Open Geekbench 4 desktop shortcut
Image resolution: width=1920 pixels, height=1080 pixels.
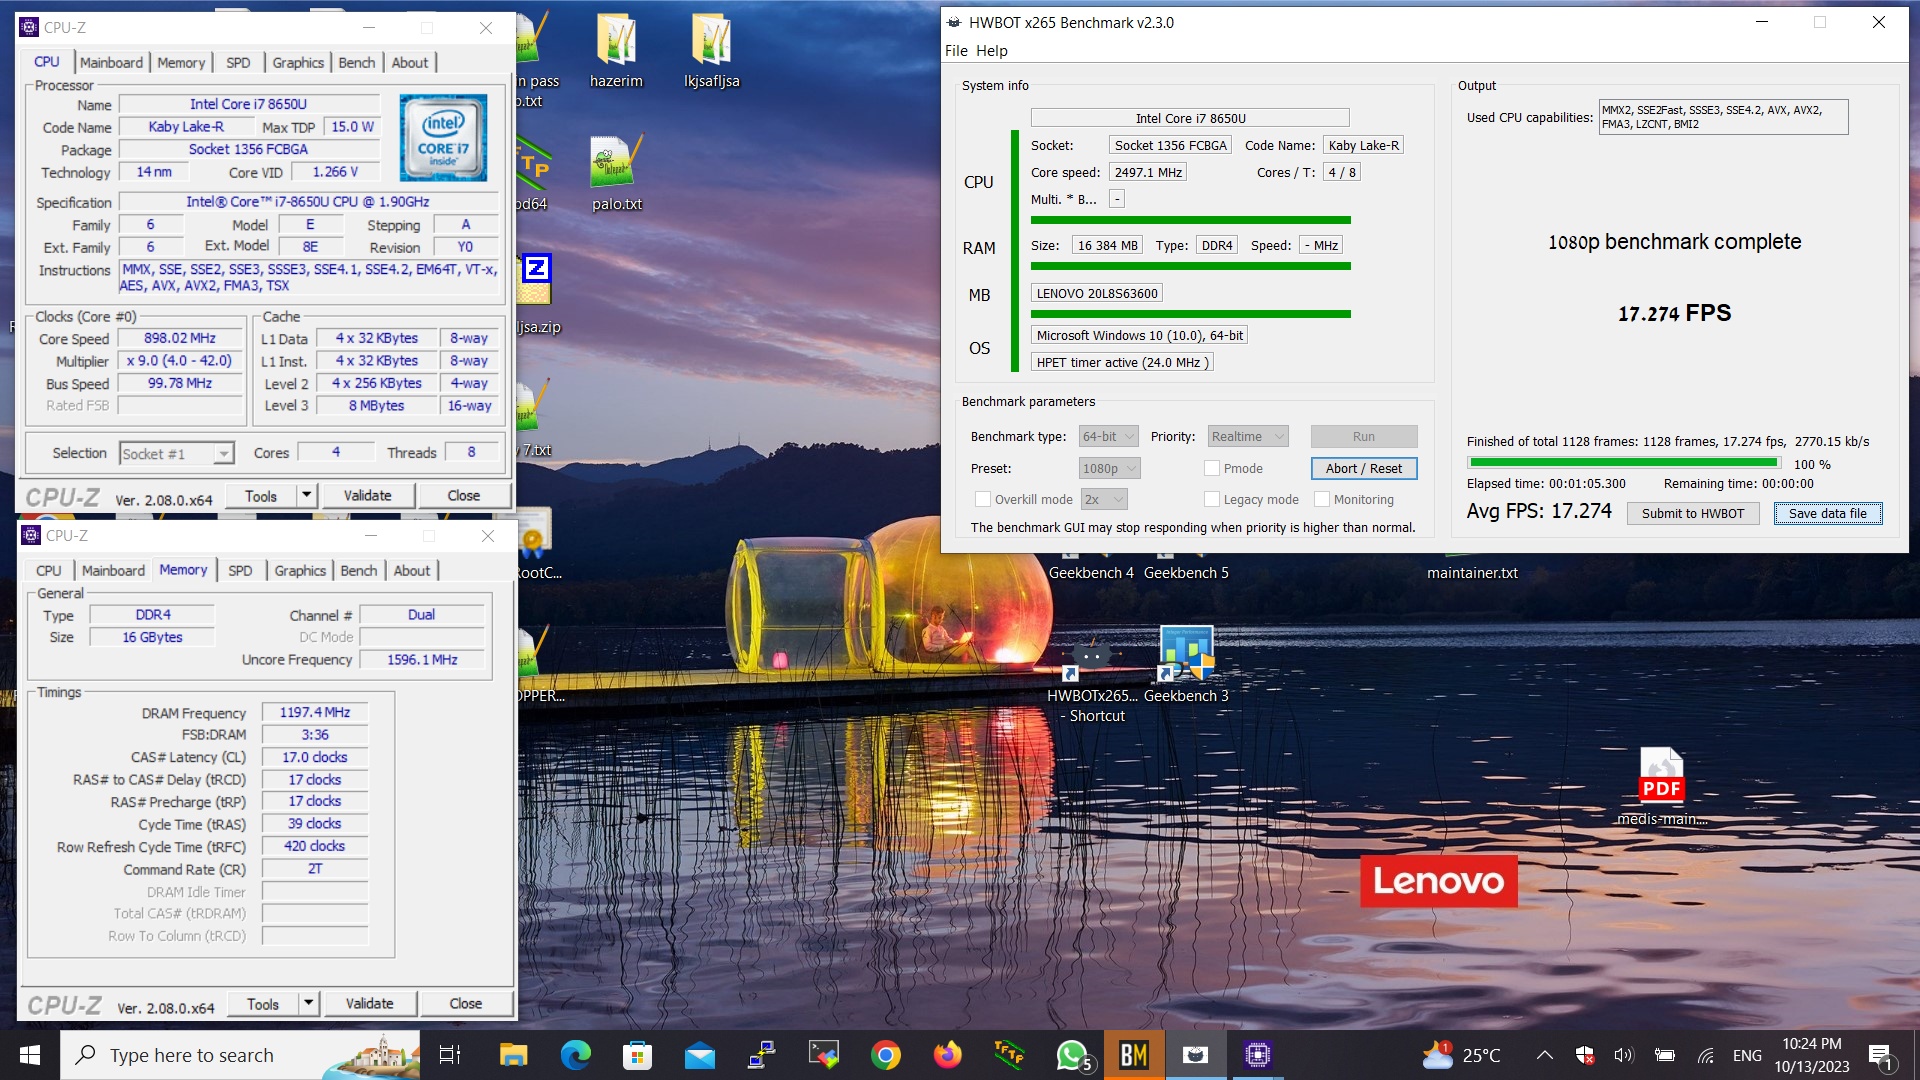(1091, 572)
